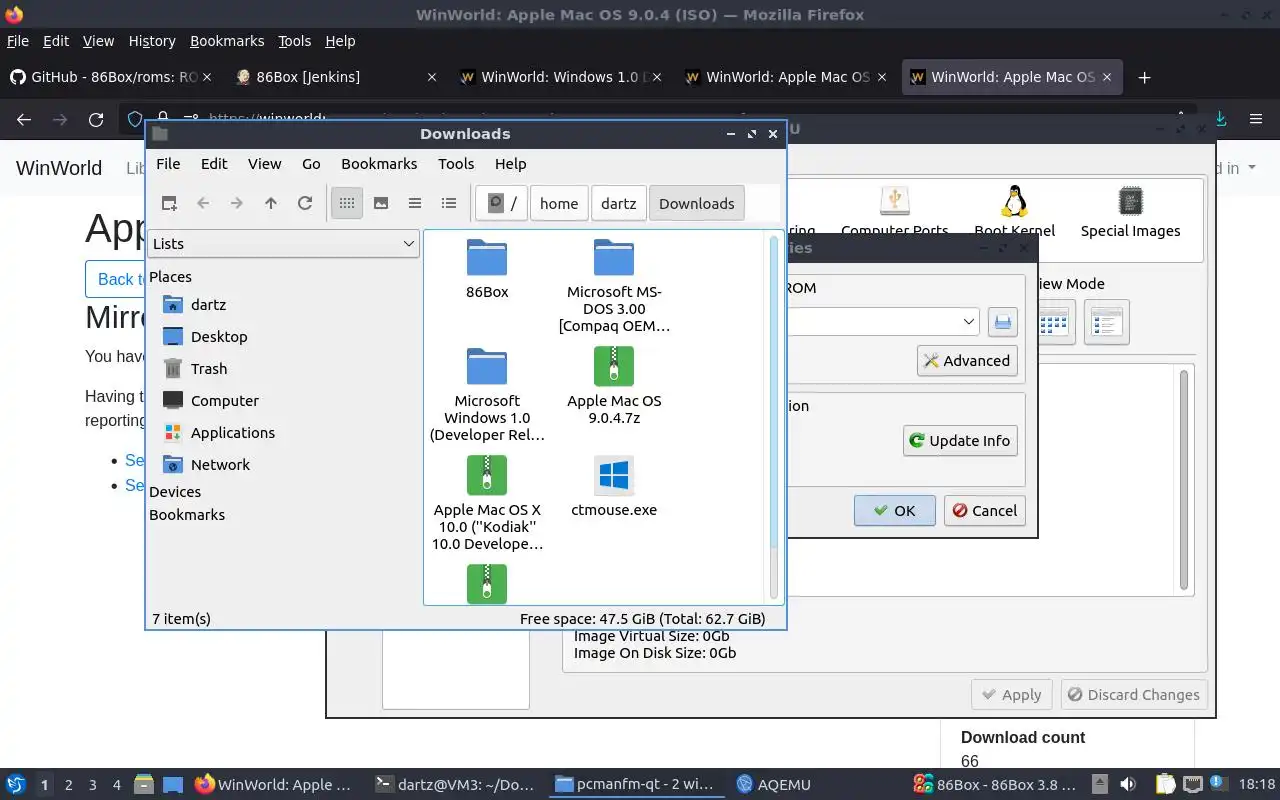Click the file list vertical scrollbar
Viewport: 1280px width, 800px height.
(772, 416)
